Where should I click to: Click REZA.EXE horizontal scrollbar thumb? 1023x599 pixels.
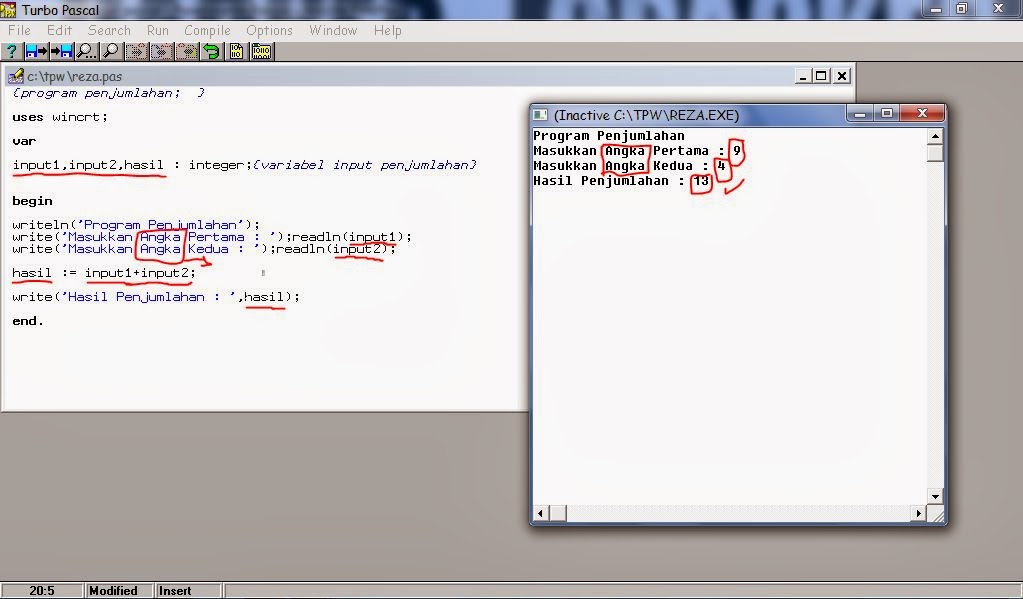click(558, 514)
